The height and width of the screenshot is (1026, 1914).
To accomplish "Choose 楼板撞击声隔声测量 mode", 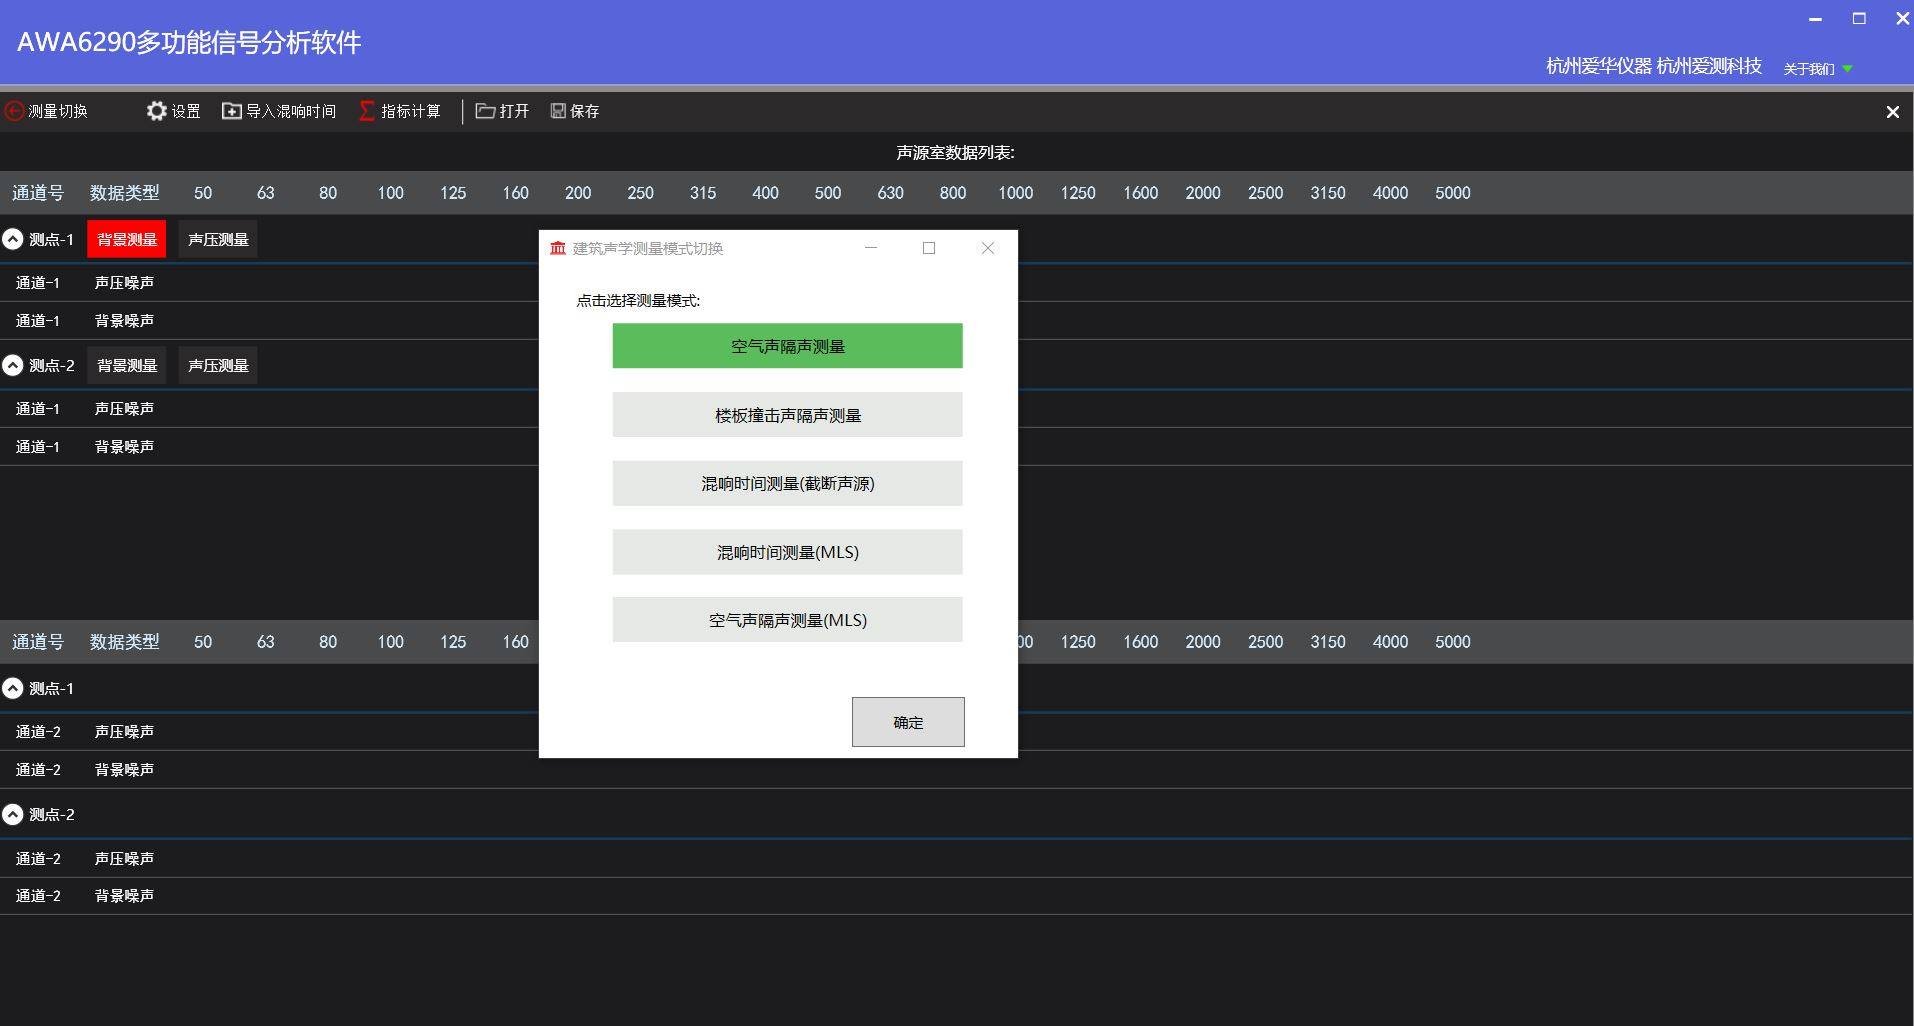I will tap(787, 415).
